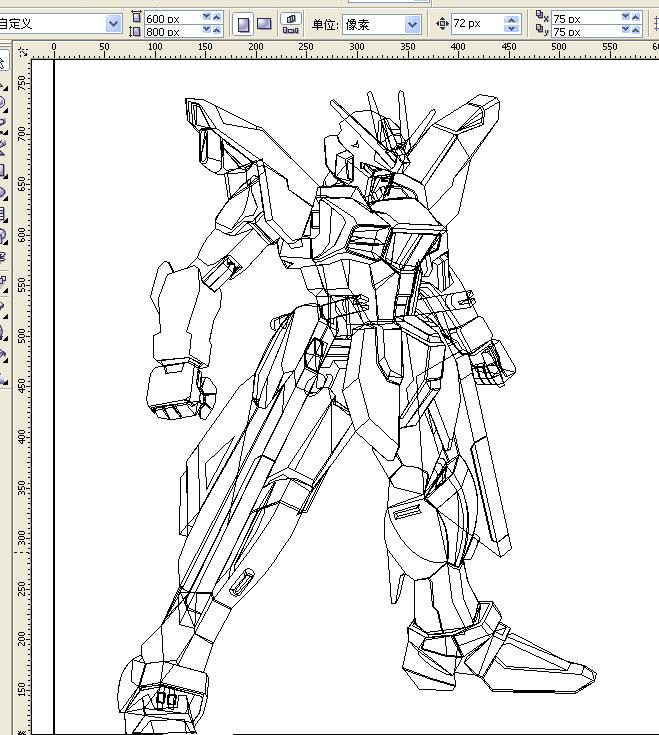Click the 单位: units label
Viewport: 659px width, 735px height.
(x=325, y=24)
